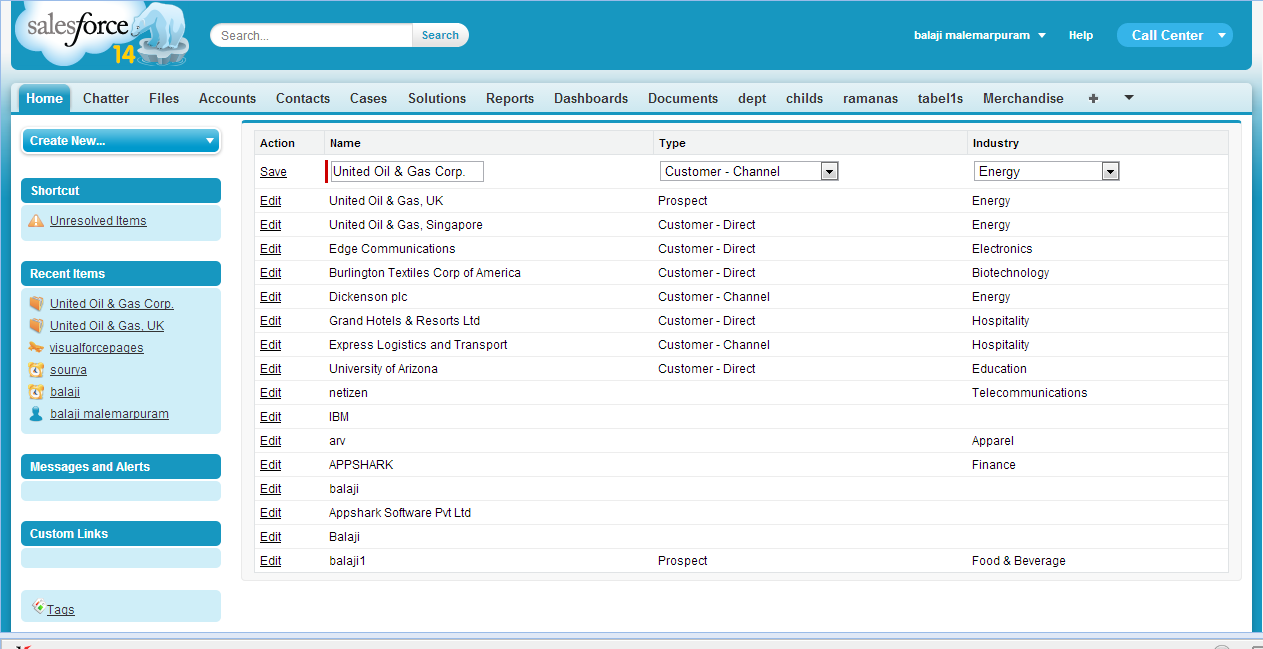Image resolution: width=1263 pixels, height=649 pixels.
Task: Edit the netizen row
Action: (x=270, y=393)
